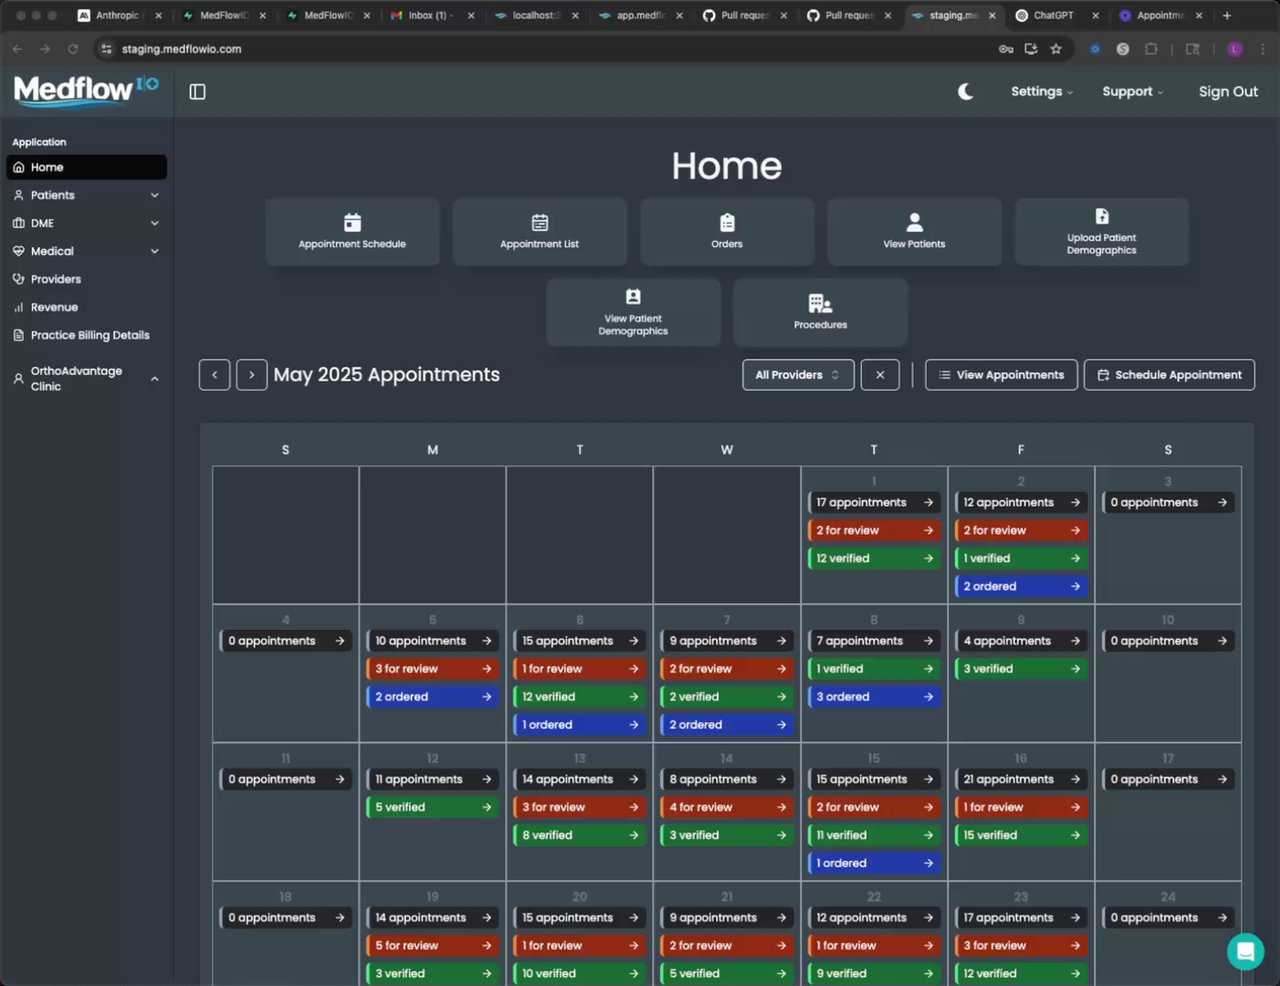Open the Procedures tile
The height and width of the screenshot is (986, 1280).
coord(820,312)
